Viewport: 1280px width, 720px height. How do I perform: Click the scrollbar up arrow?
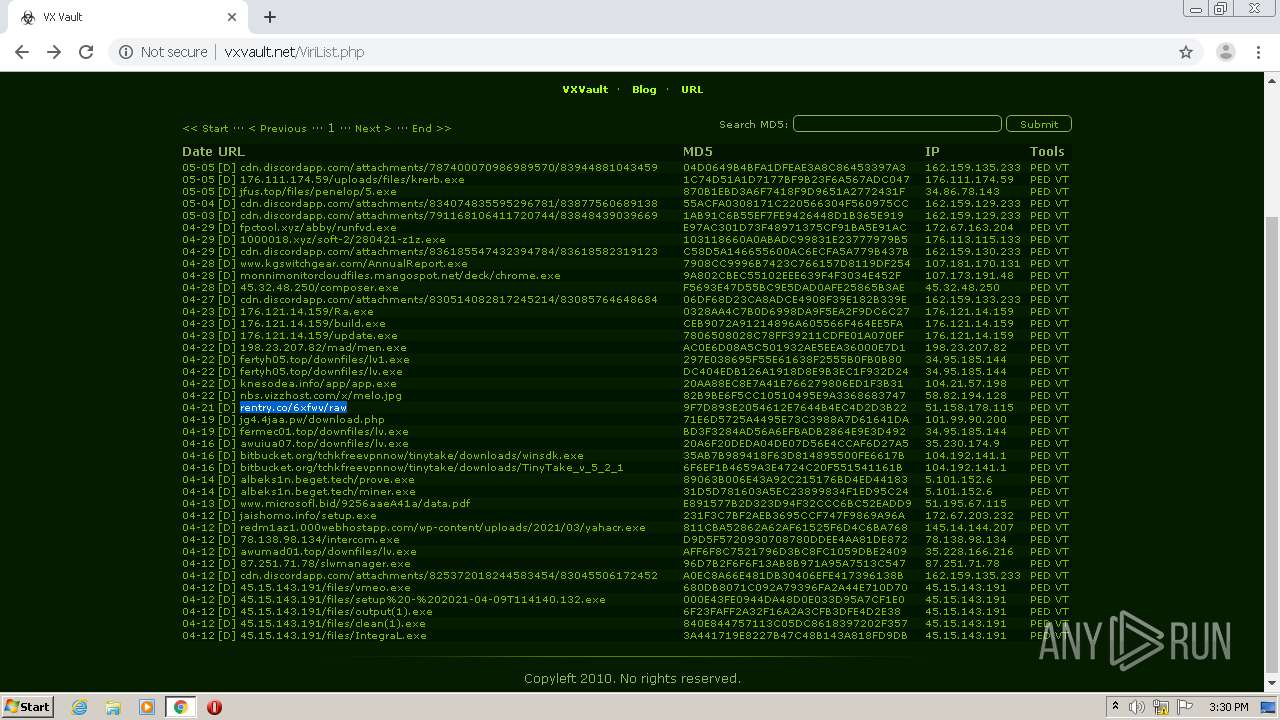(x=1272, y=79)
